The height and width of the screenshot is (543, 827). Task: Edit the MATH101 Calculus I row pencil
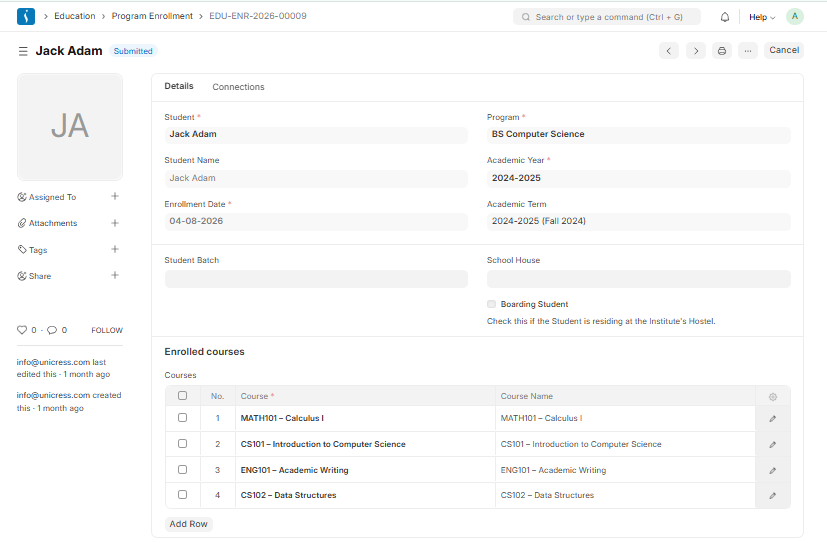[773, 419]
